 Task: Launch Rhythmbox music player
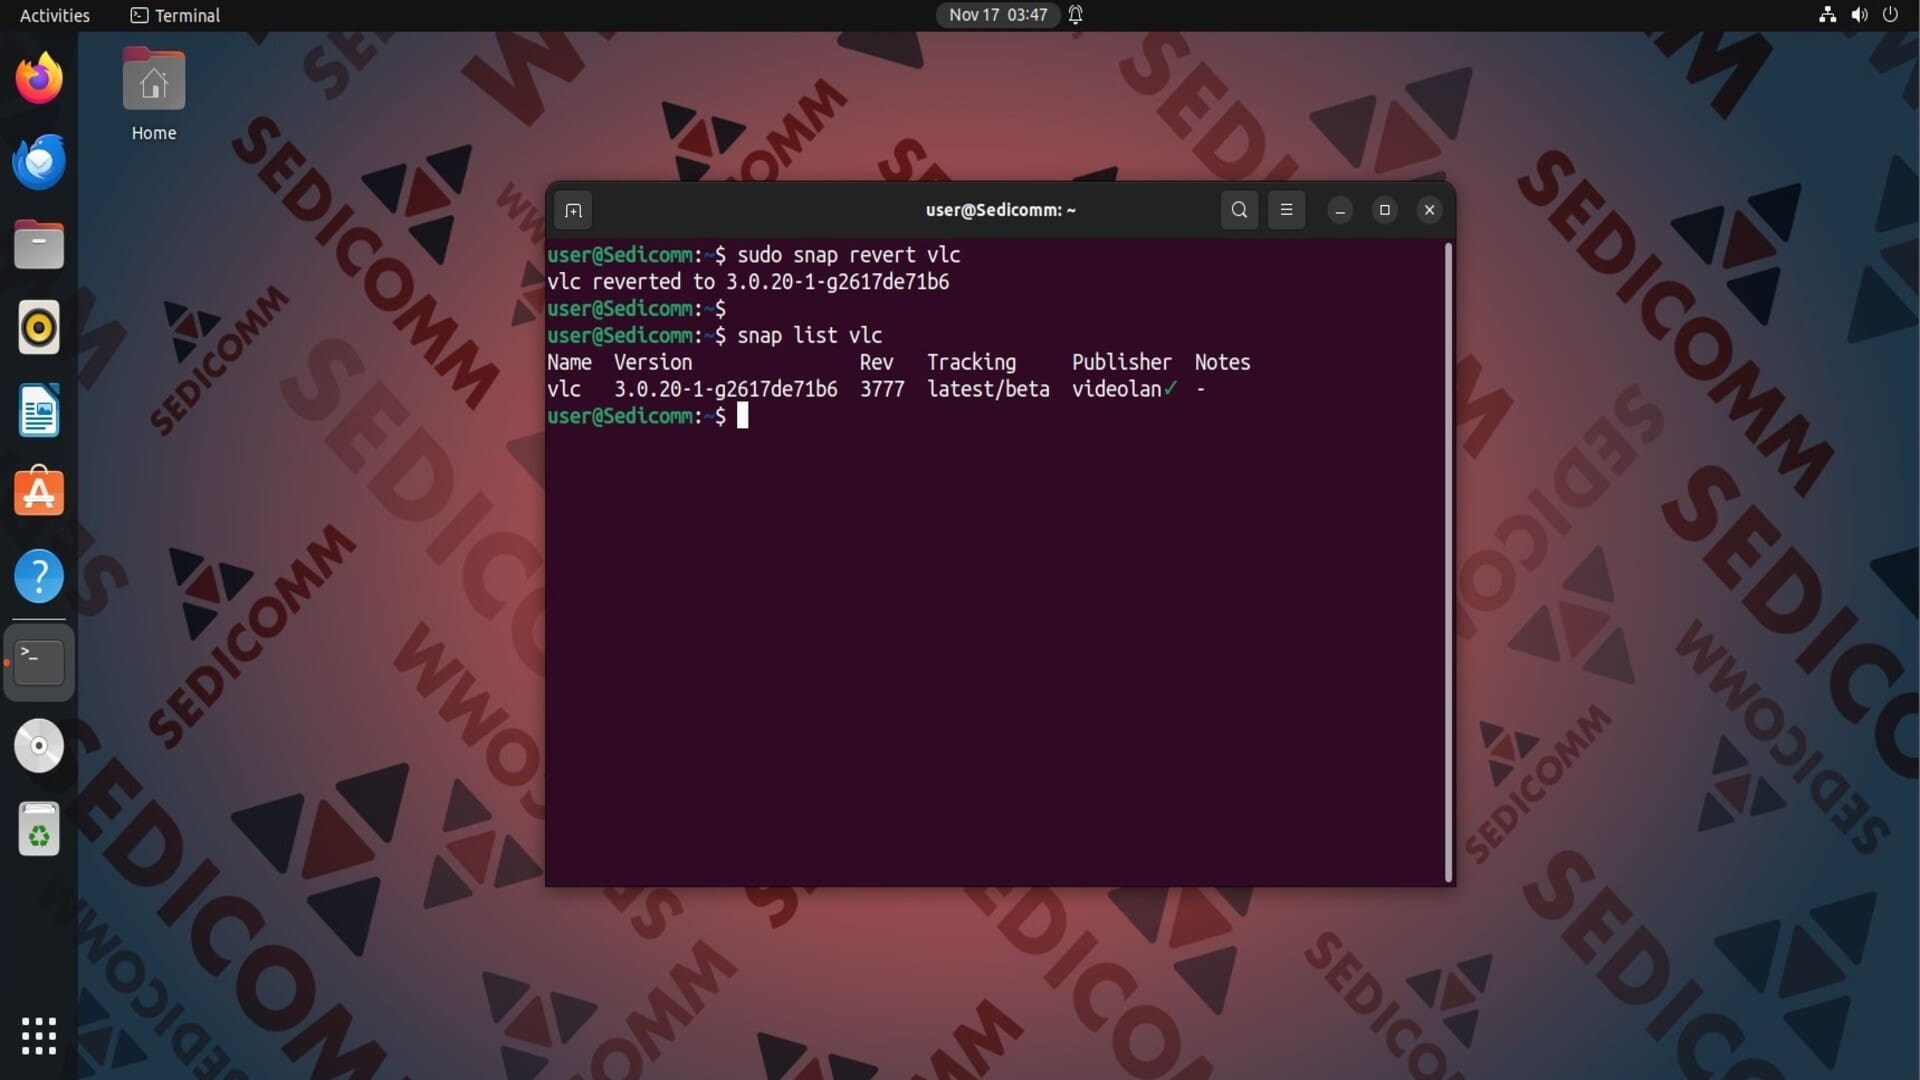39,328
